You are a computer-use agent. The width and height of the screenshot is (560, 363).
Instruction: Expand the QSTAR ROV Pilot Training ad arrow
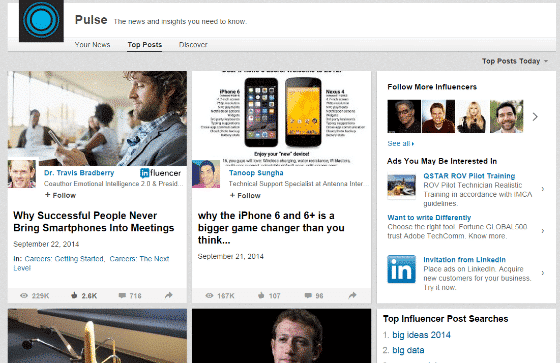click(543, 189)
